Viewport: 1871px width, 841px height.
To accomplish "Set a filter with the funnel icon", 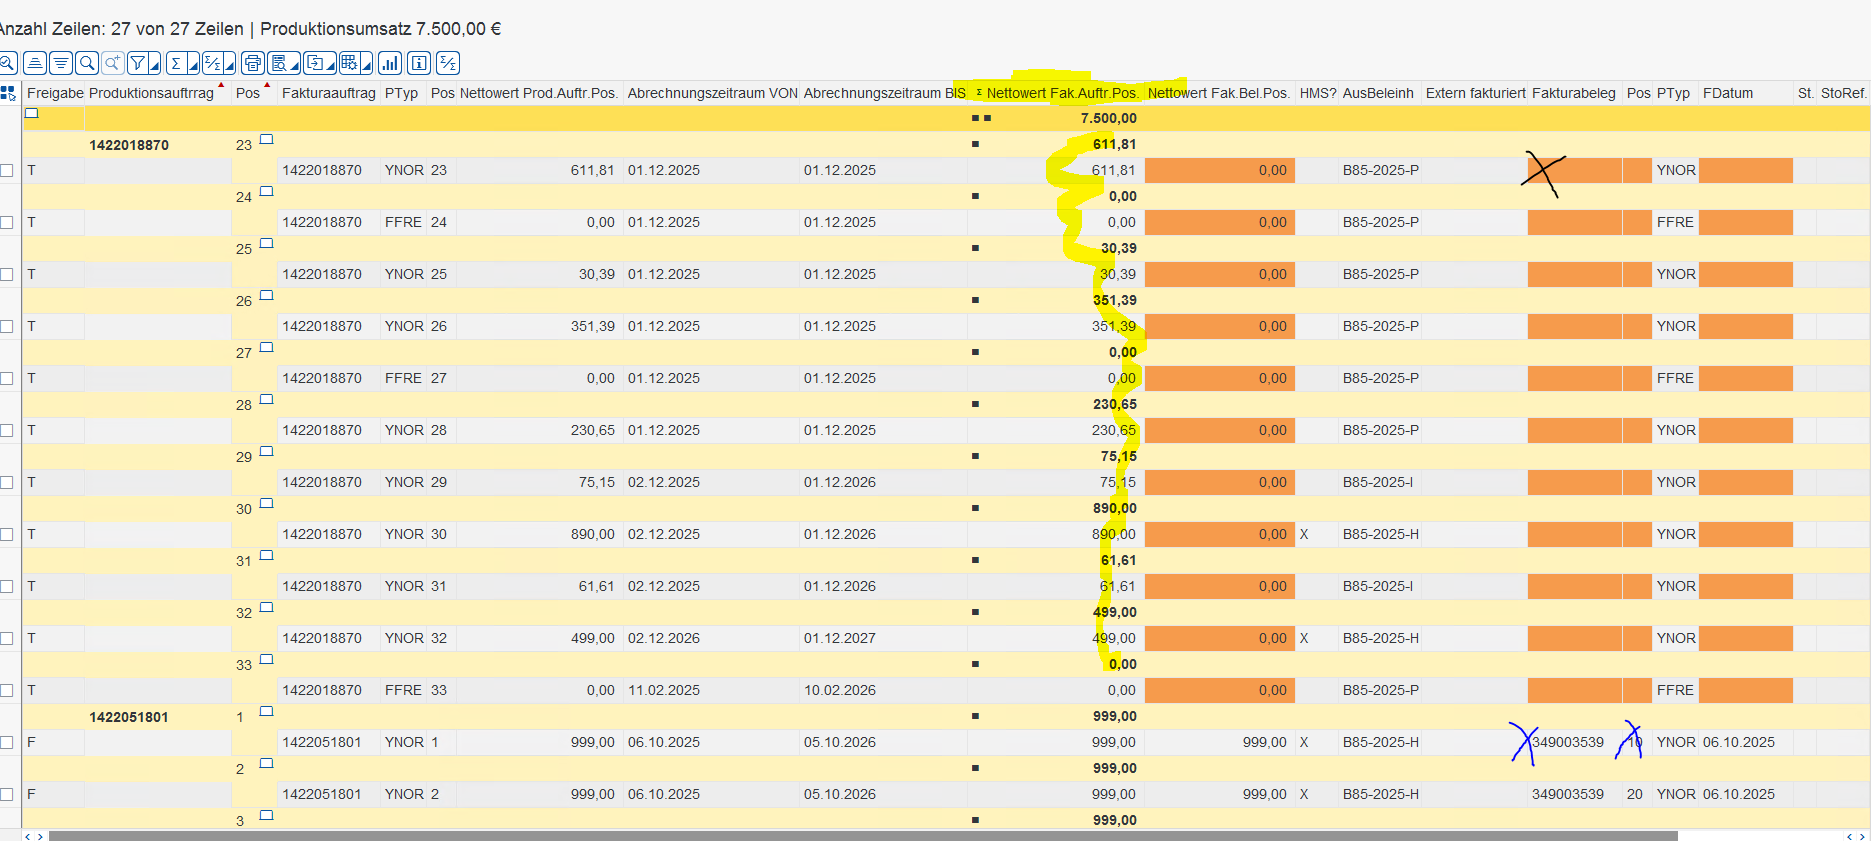I will (138, 63).
